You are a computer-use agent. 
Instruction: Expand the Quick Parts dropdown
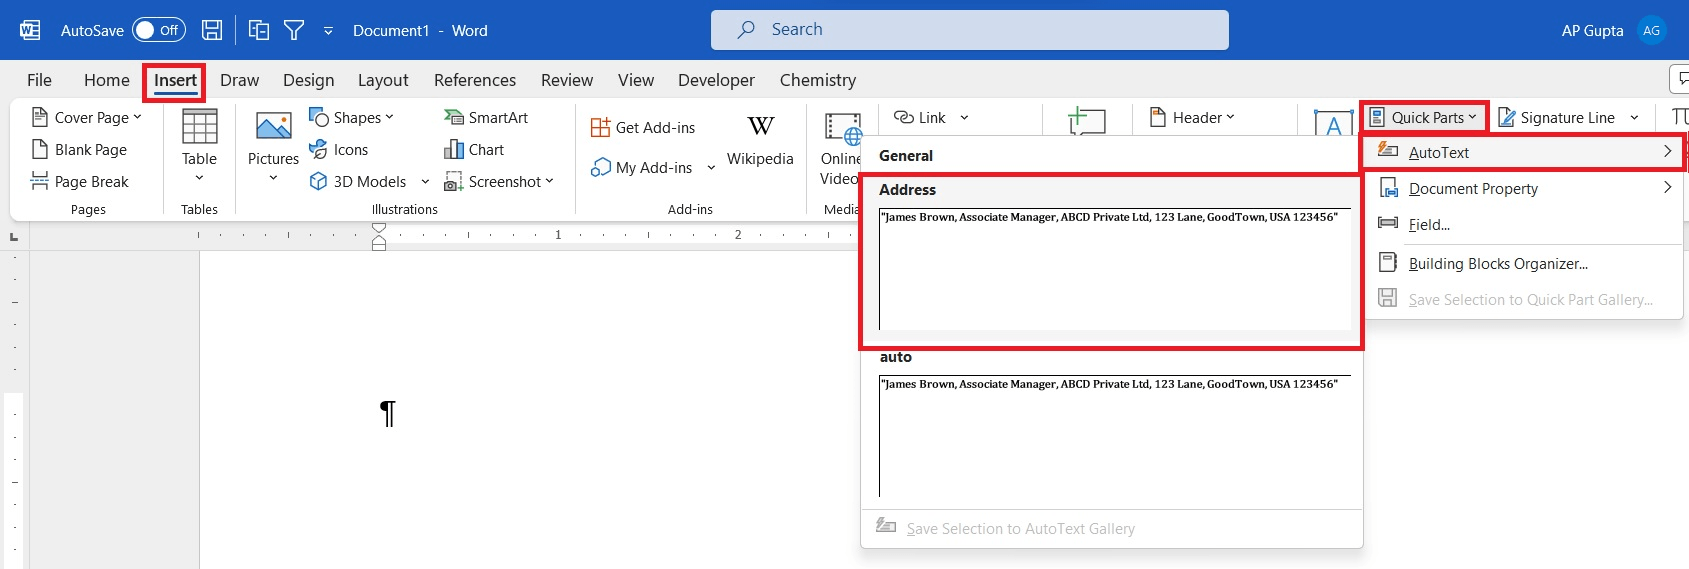[1423, 118]
